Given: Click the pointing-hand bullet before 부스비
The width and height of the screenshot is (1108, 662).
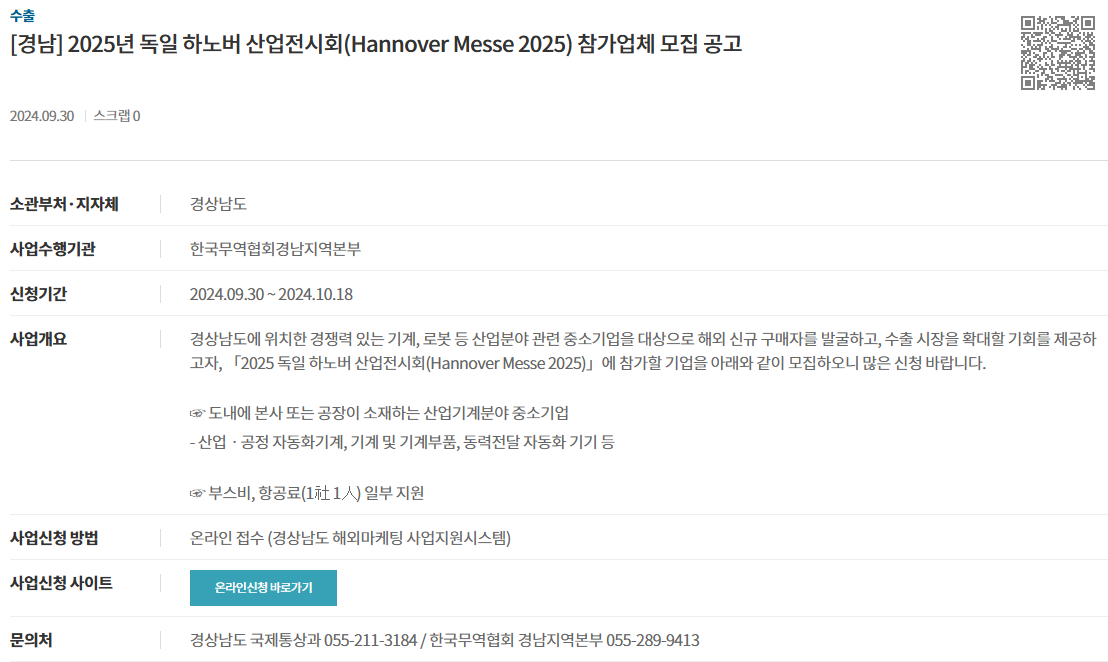Looking at the screenshot, I should tap(197, 493).
